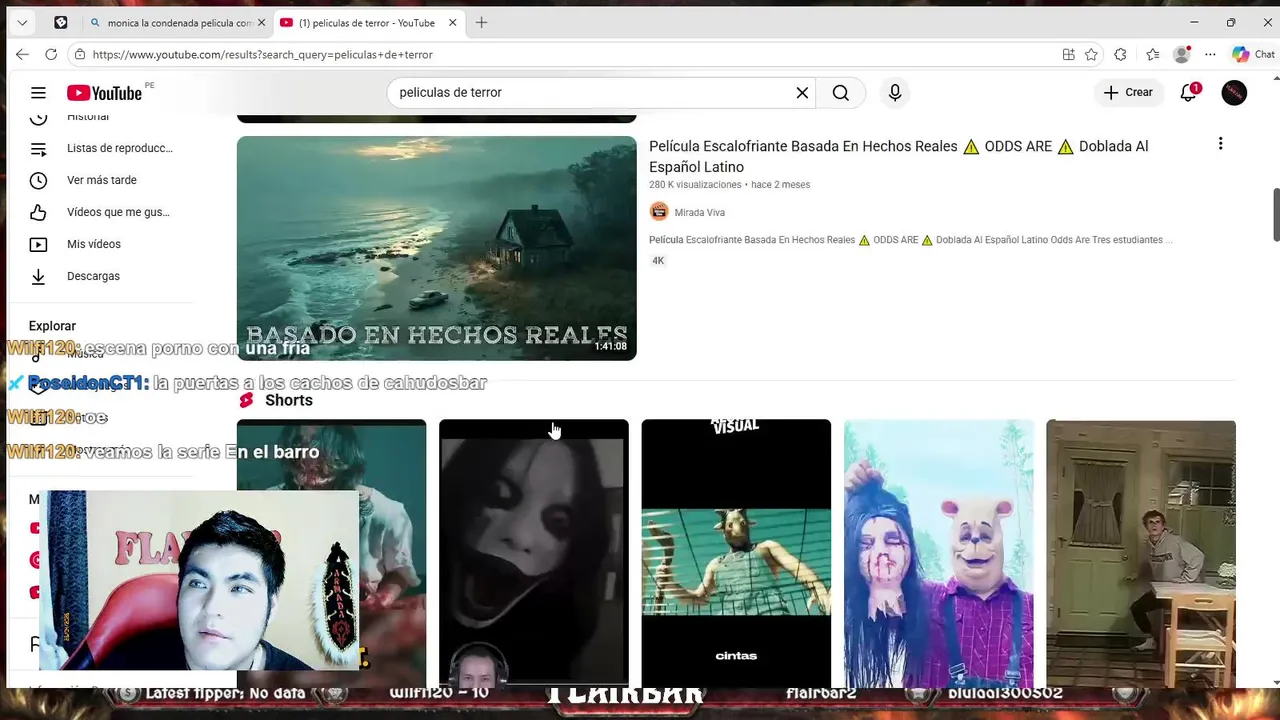Click the Mis vídeos play icon
Image resolution: width=1280 pixels, height=720 pixels.
point(38,245)
